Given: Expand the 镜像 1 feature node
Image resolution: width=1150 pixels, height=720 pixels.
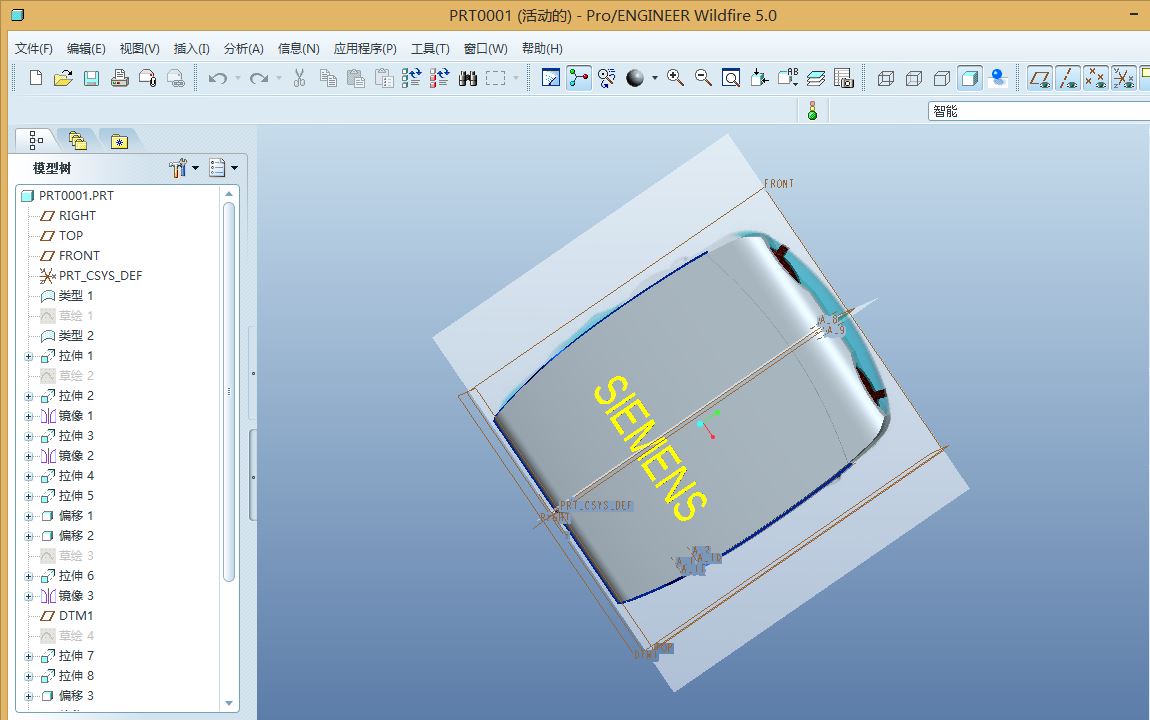Looking at the screenshot, I should pos(29,416).
